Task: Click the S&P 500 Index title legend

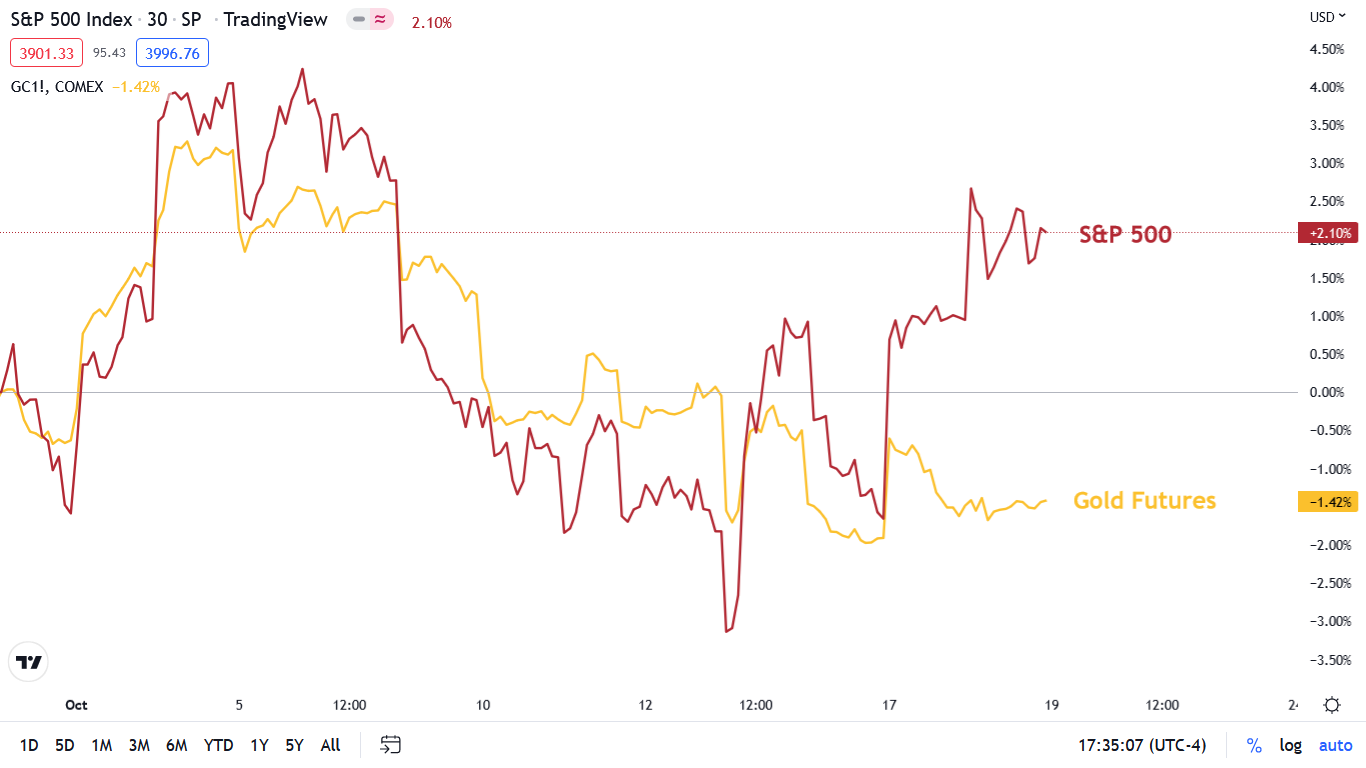Action: tap(70, 20)
